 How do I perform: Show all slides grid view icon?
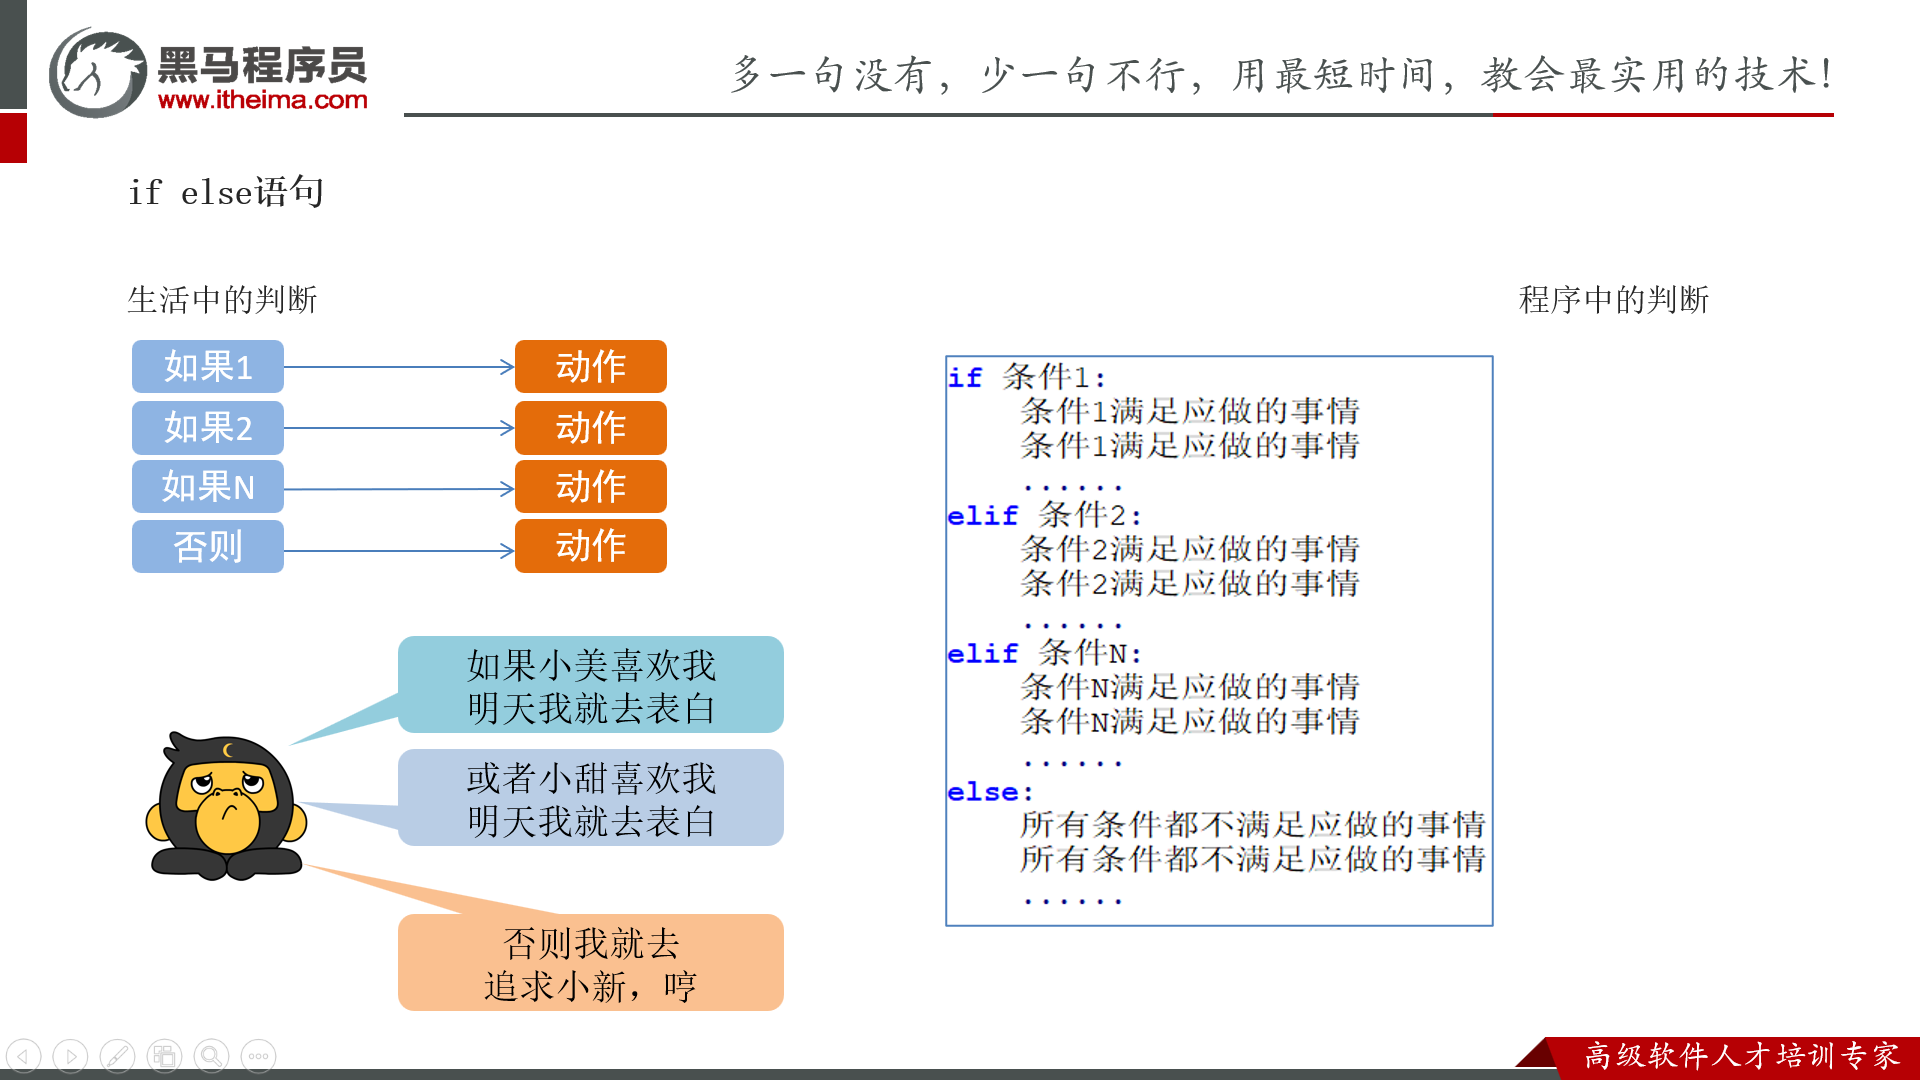coord(164,1056)
